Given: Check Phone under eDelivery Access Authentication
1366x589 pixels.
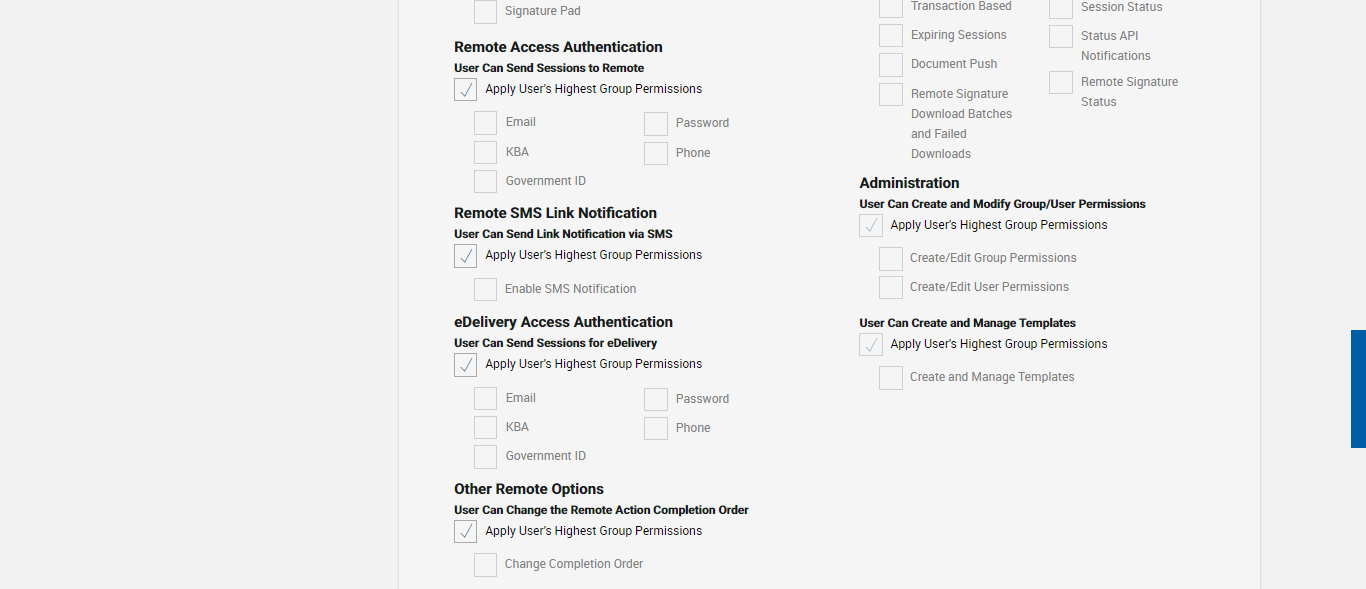Looking at the screenshot, I should [656, 428].
